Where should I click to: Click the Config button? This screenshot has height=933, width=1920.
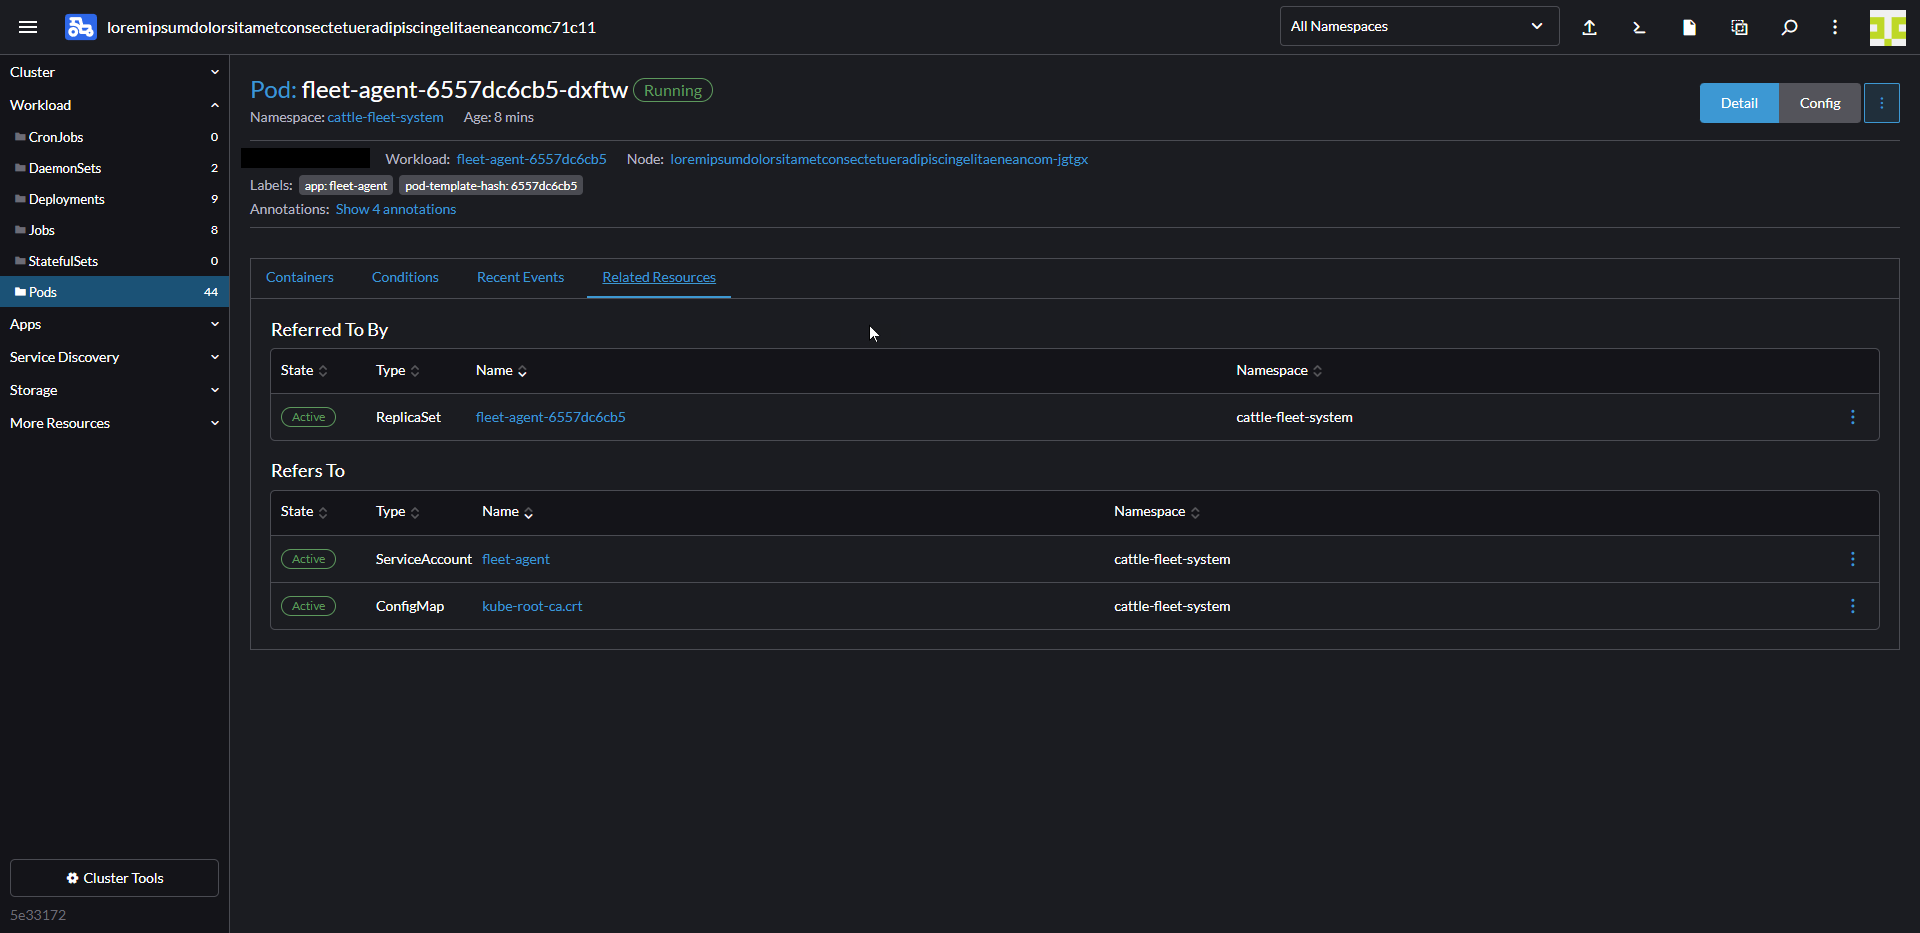(x=1819, y=102)
